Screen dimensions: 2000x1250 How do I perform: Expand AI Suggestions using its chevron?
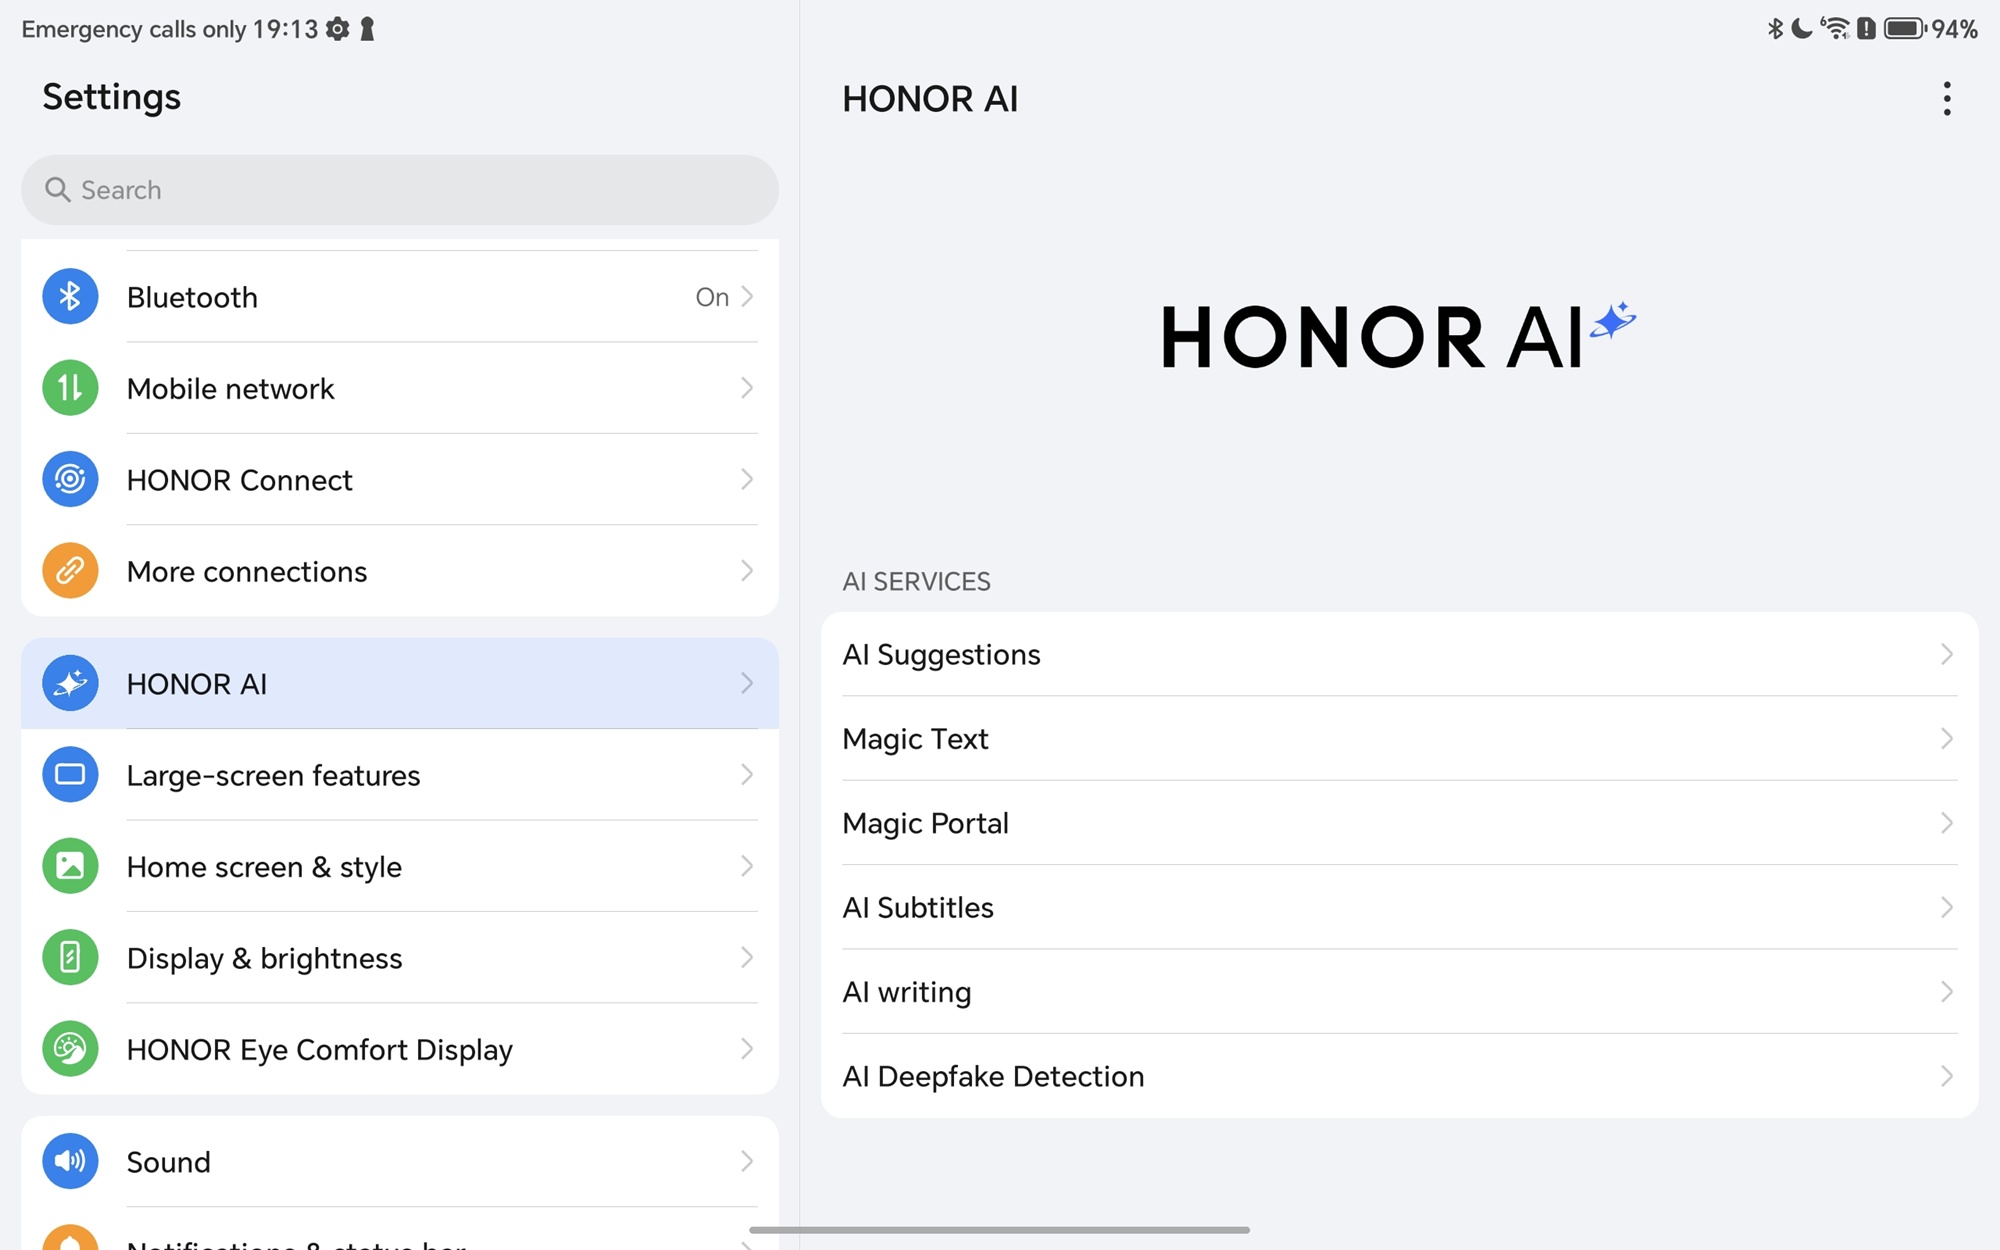[x=1946, y=655]
